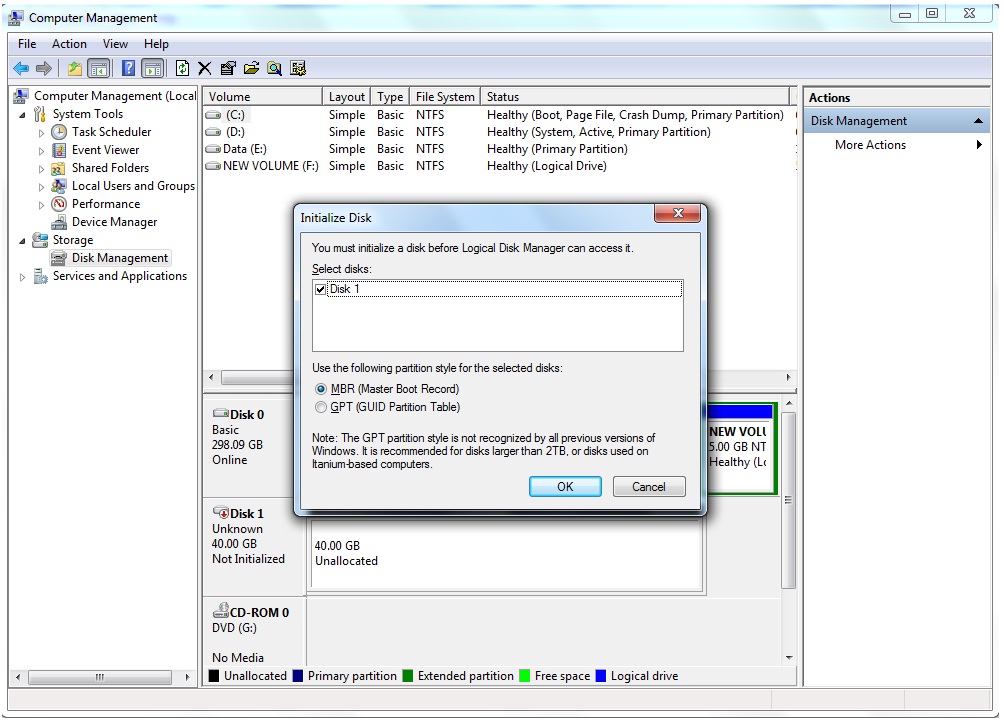The width and height of the screenshot is (1004, 720).
Task: Click the Task Scheduler clock icon
Action: tap(59, 132)
